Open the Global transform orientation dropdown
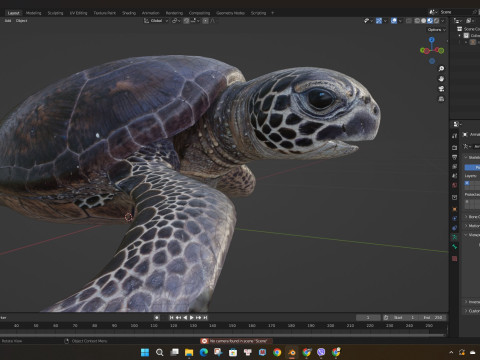Screen dimensions: 480x360 click(156, 21)
